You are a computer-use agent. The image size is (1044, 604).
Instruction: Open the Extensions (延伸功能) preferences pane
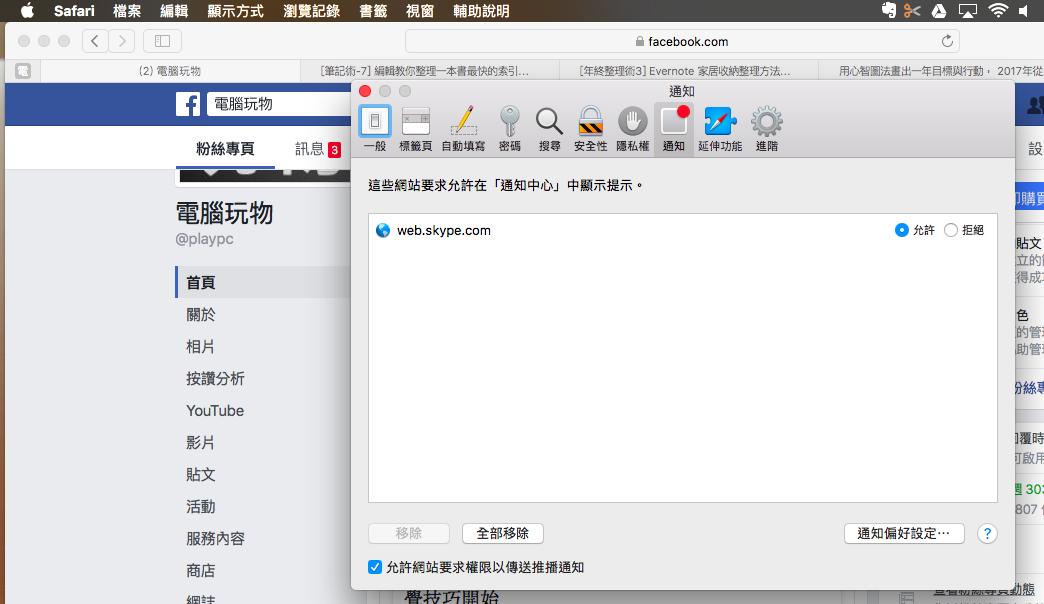click(x=720, y=129)
